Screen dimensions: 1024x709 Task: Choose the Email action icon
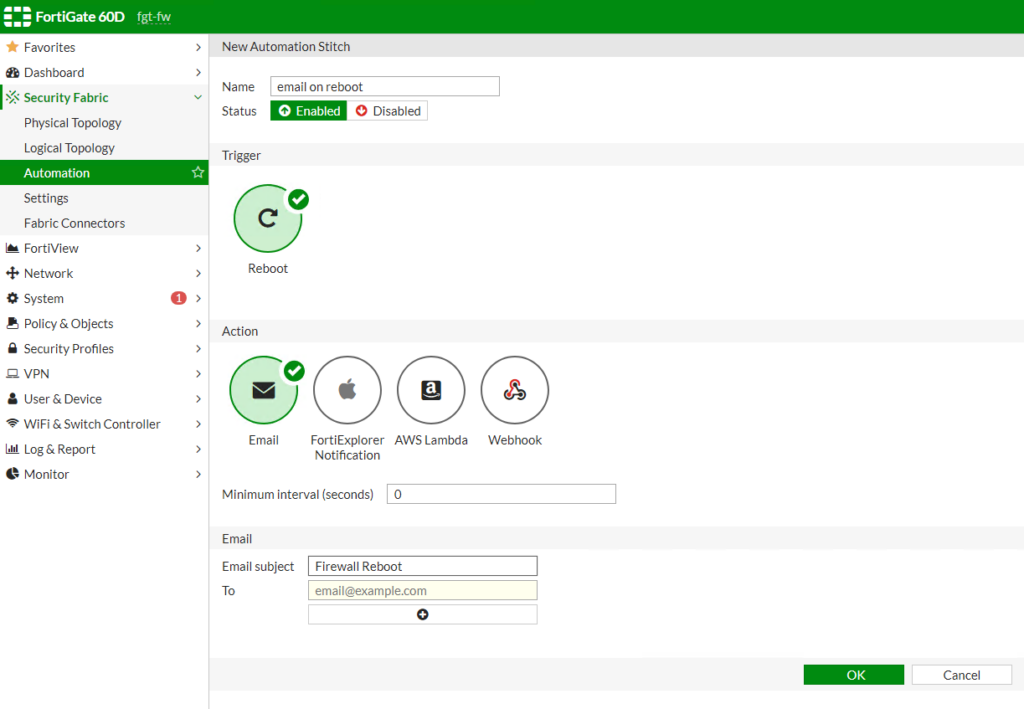pyautogui.click(x=263, y=391)
